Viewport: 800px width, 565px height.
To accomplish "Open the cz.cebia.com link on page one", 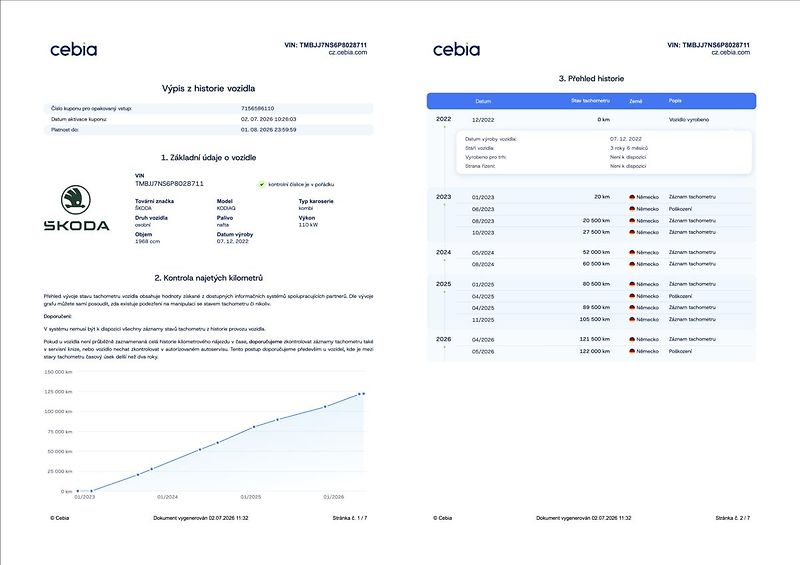I will [347, 53].
